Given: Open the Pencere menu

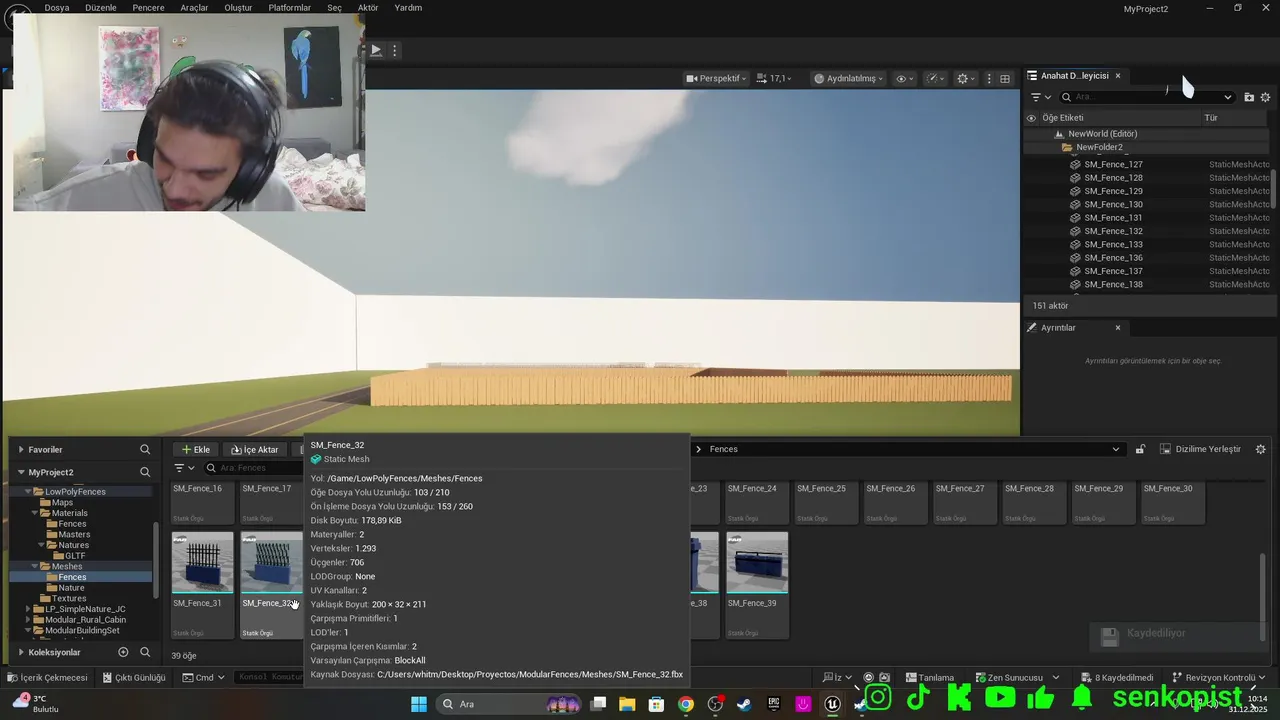Looking at the screenshot, I should (148, 8).
